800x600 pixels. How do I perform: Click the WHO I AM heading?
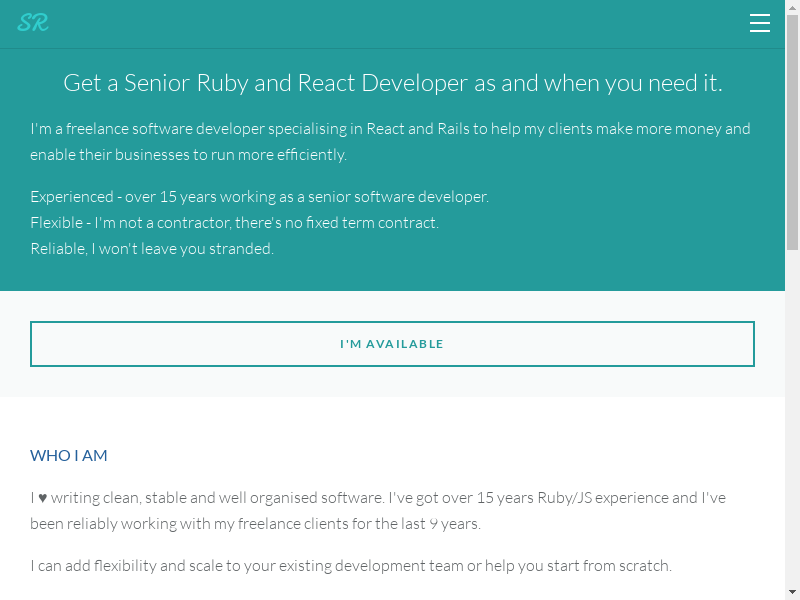[x=69, y=456]
